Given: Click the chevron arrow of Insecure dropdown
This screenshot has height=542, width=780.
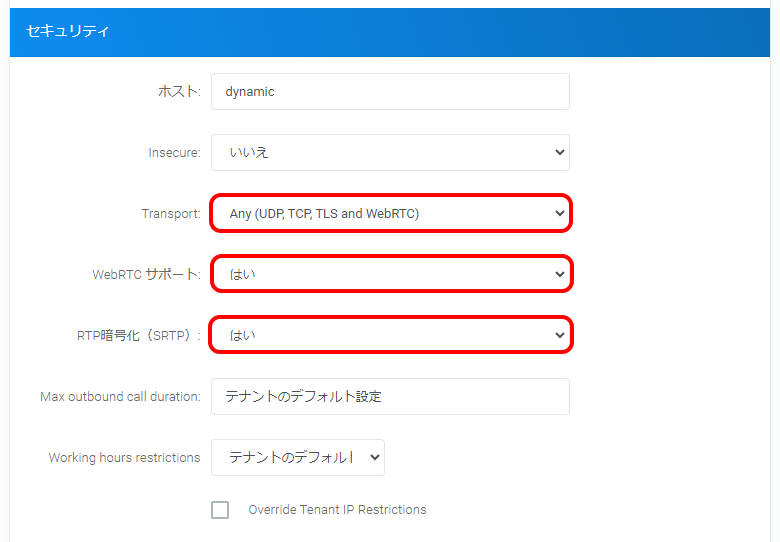Looking at the screenshot, I should 559,153.
